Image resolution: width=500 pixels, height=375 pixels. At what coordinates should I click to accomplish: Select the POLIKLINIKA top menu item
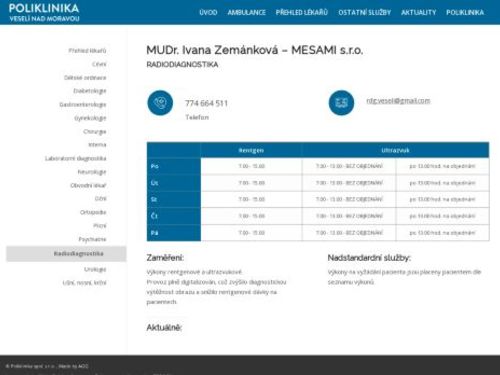pyautogui.click(x=465, y=12)
